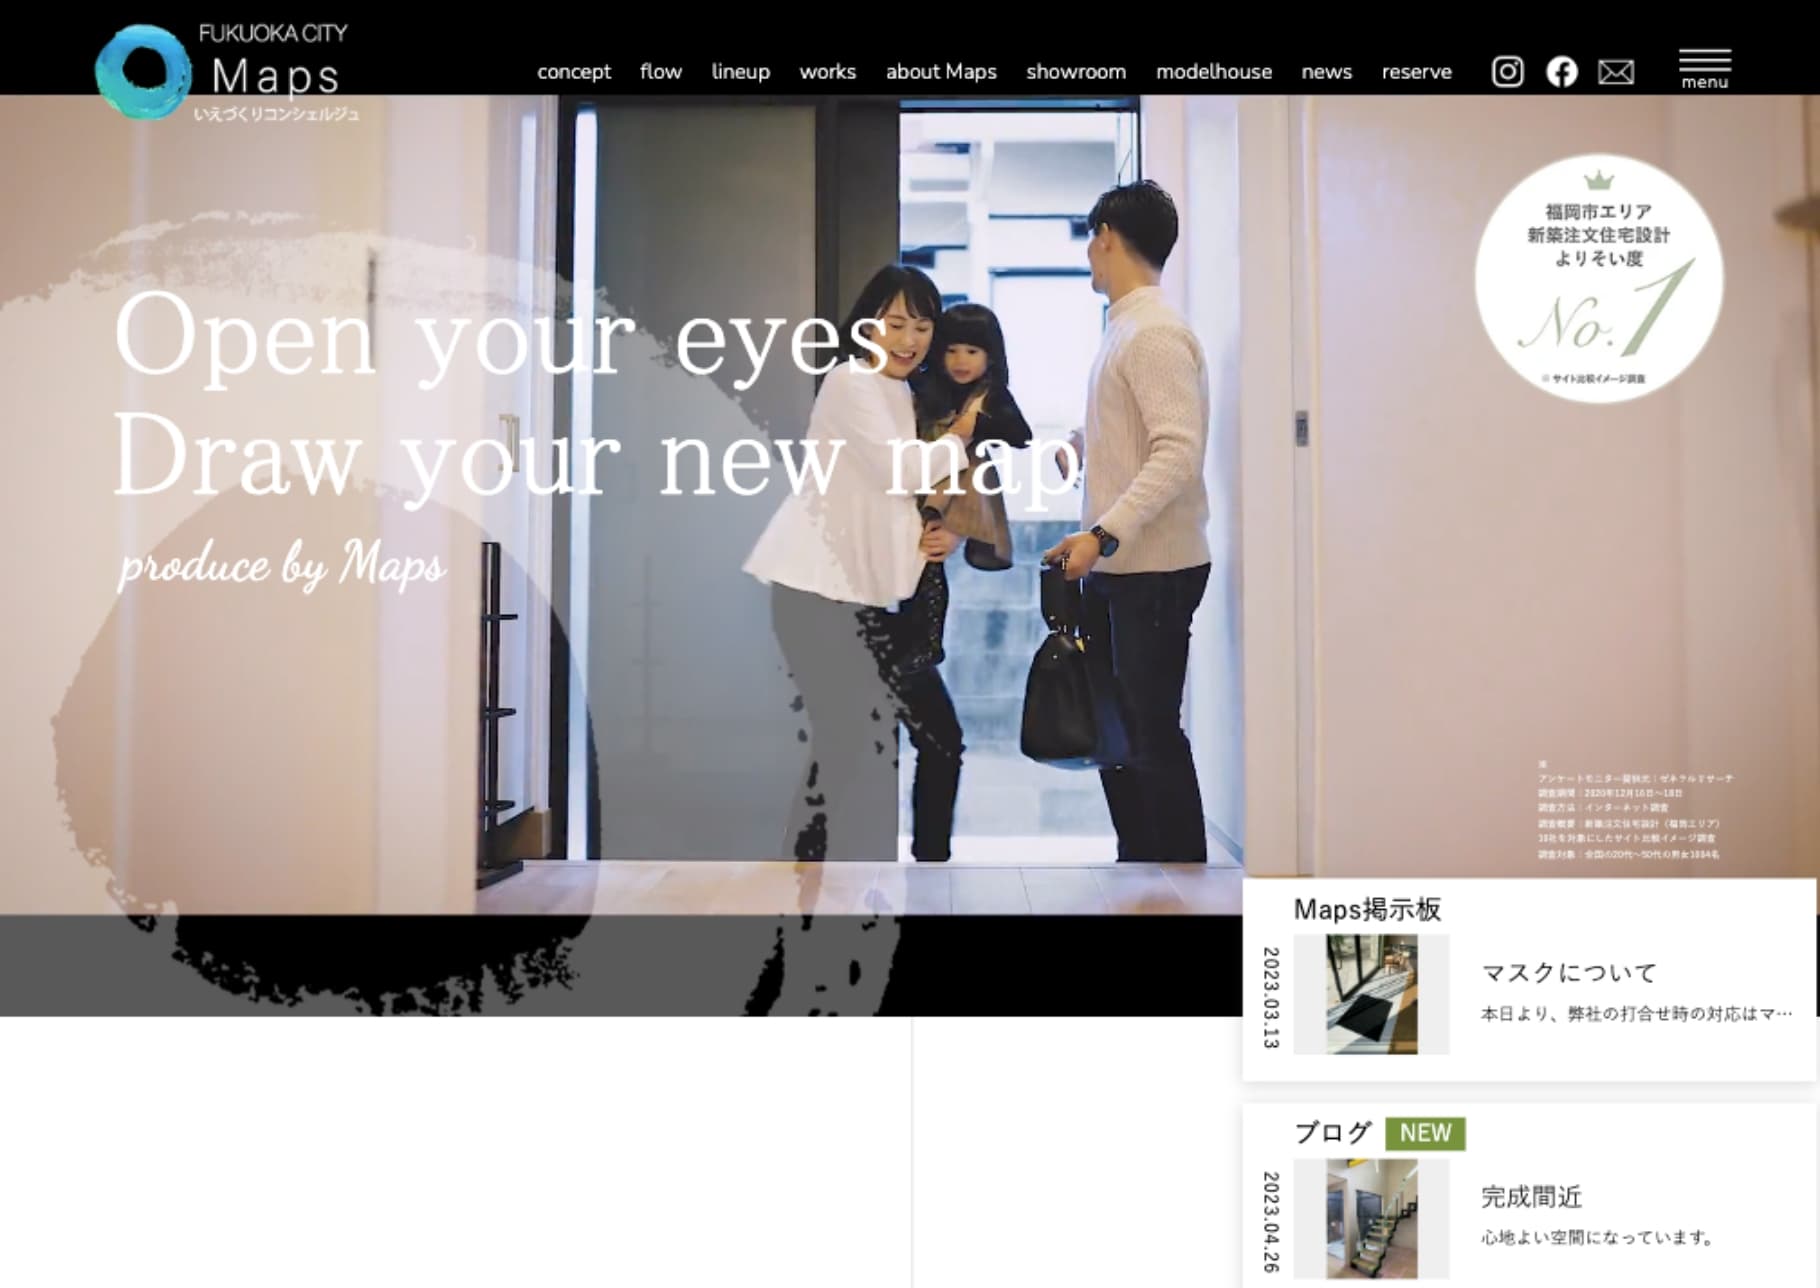Open the Facebook icon link
Viewport: 1820px width, 1288px height.
(1561, 72)
